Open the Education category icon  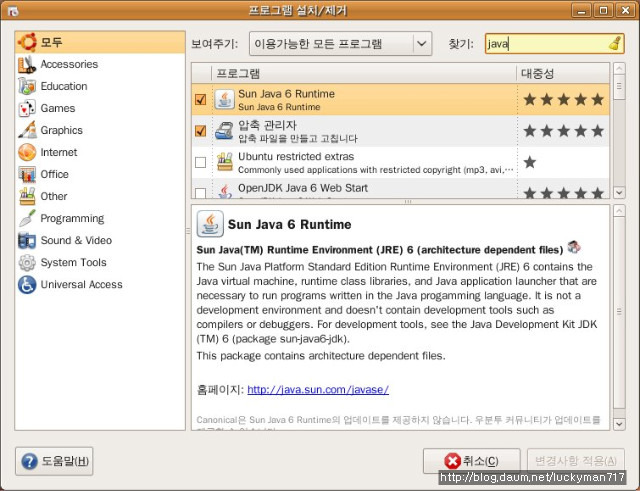click(x=27, y=86)
